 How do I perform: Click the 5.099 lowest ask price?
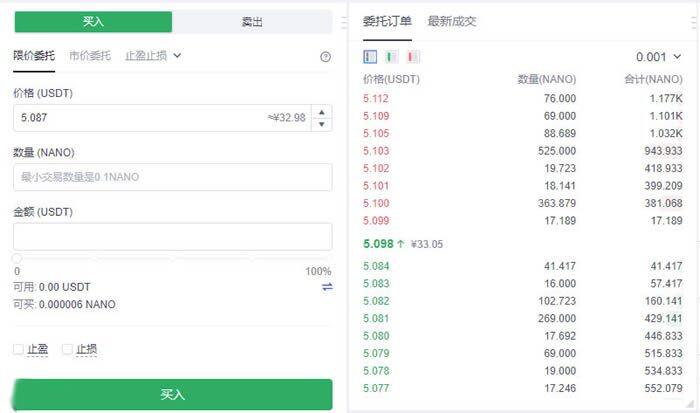point(376,220)
